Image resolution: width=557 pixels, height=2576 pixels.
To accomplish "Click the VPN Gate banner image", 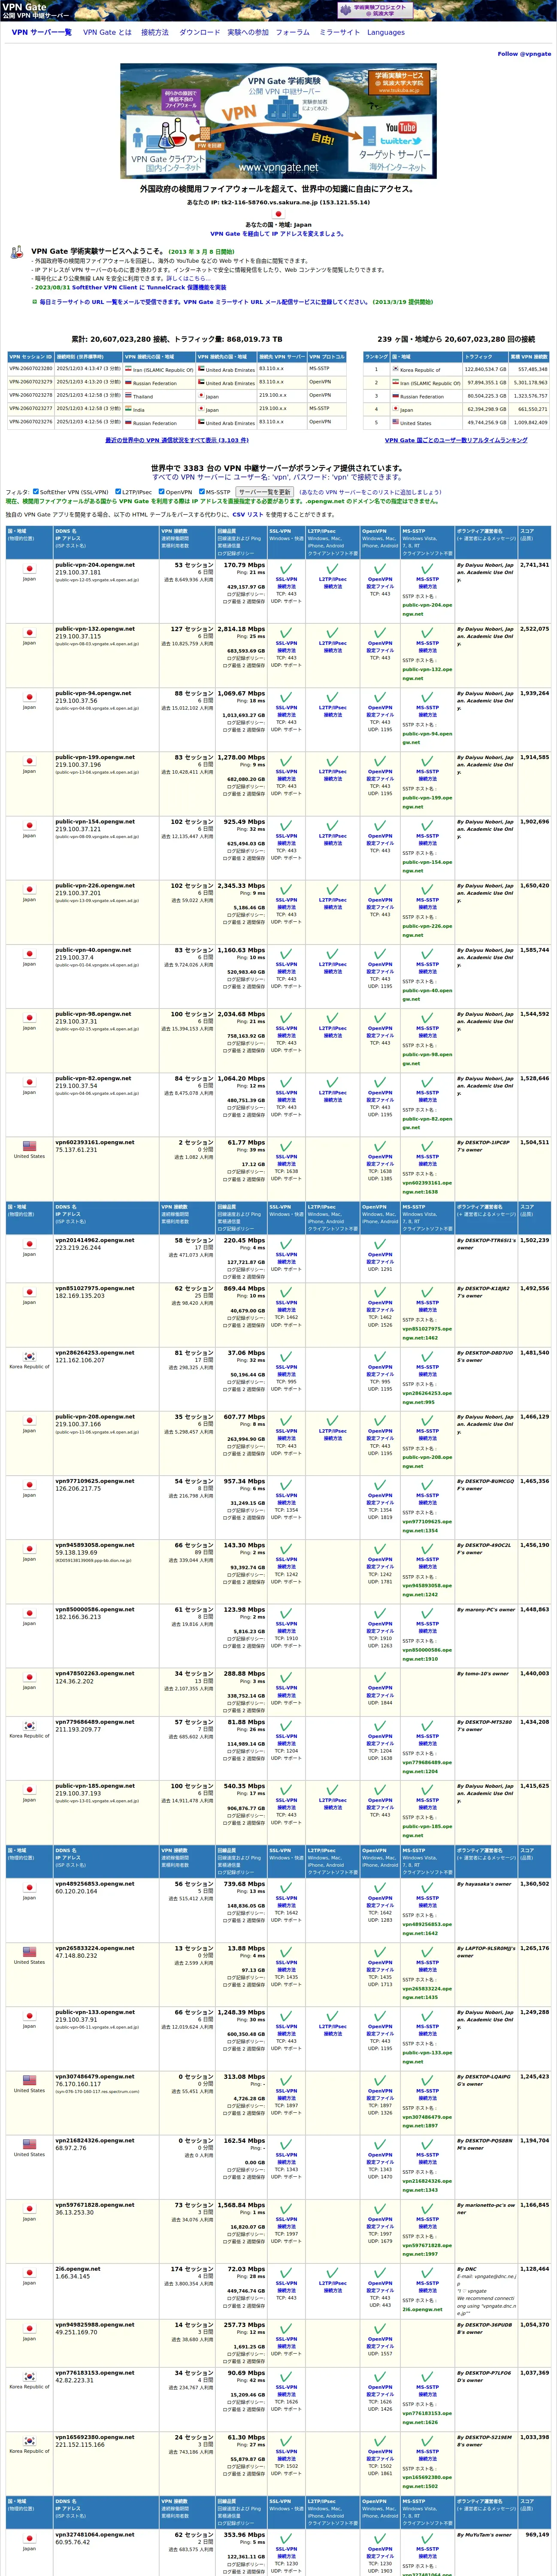I will point(279,120).
